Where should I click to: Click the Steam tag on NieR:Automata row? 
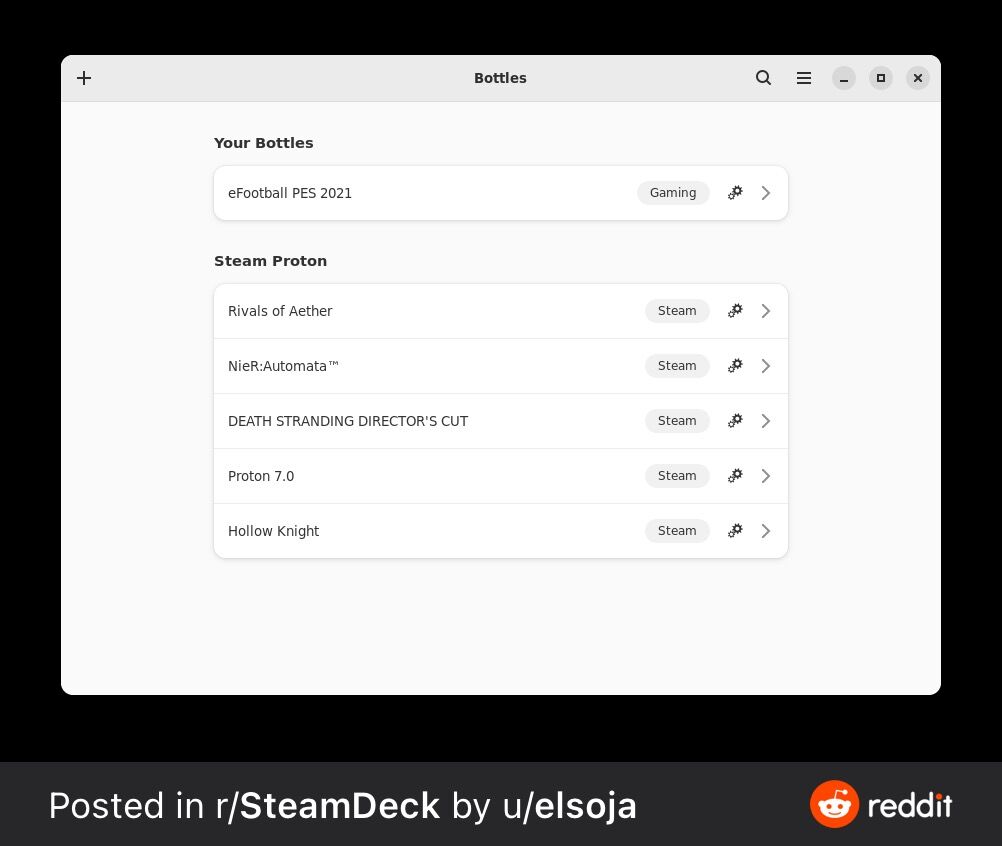[x=677, y=366]
